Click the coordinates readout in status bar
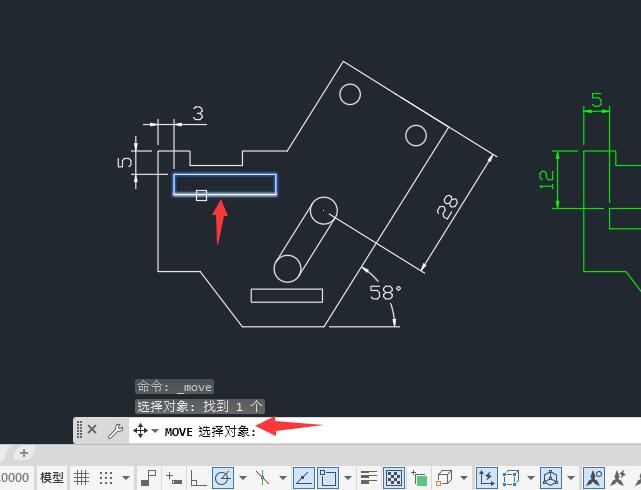 pyautogui.click(x=15, y=477)
